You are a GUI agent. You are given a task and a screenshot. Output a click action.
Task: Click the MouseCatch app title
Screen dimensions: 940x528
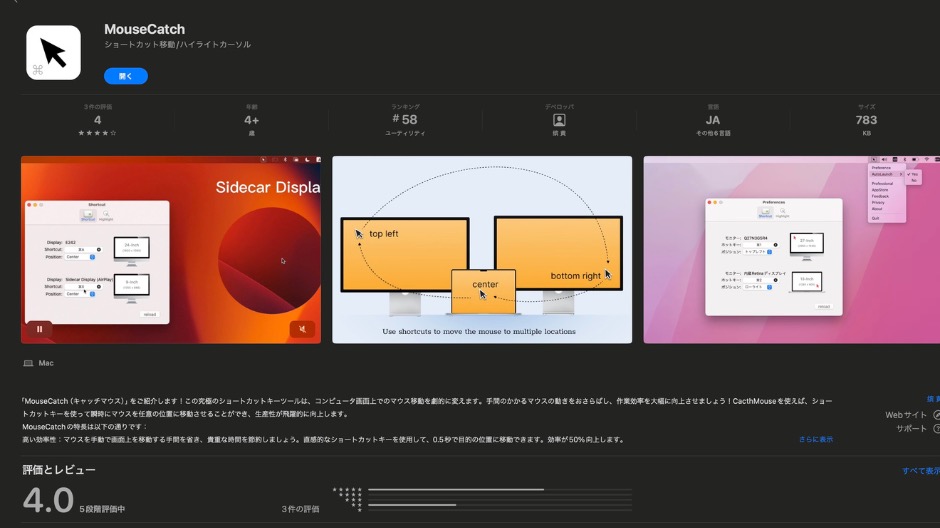(144, 29)
